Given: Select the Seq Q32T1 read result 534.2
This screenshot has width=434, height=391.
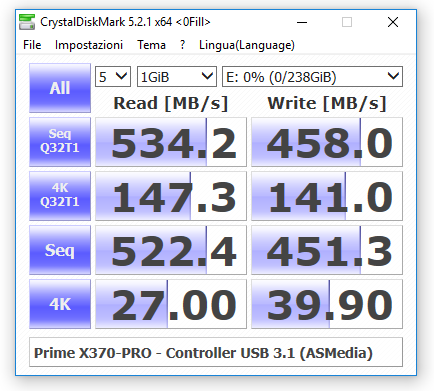Looking at the screenshot, I should click(x=171, y=142).
